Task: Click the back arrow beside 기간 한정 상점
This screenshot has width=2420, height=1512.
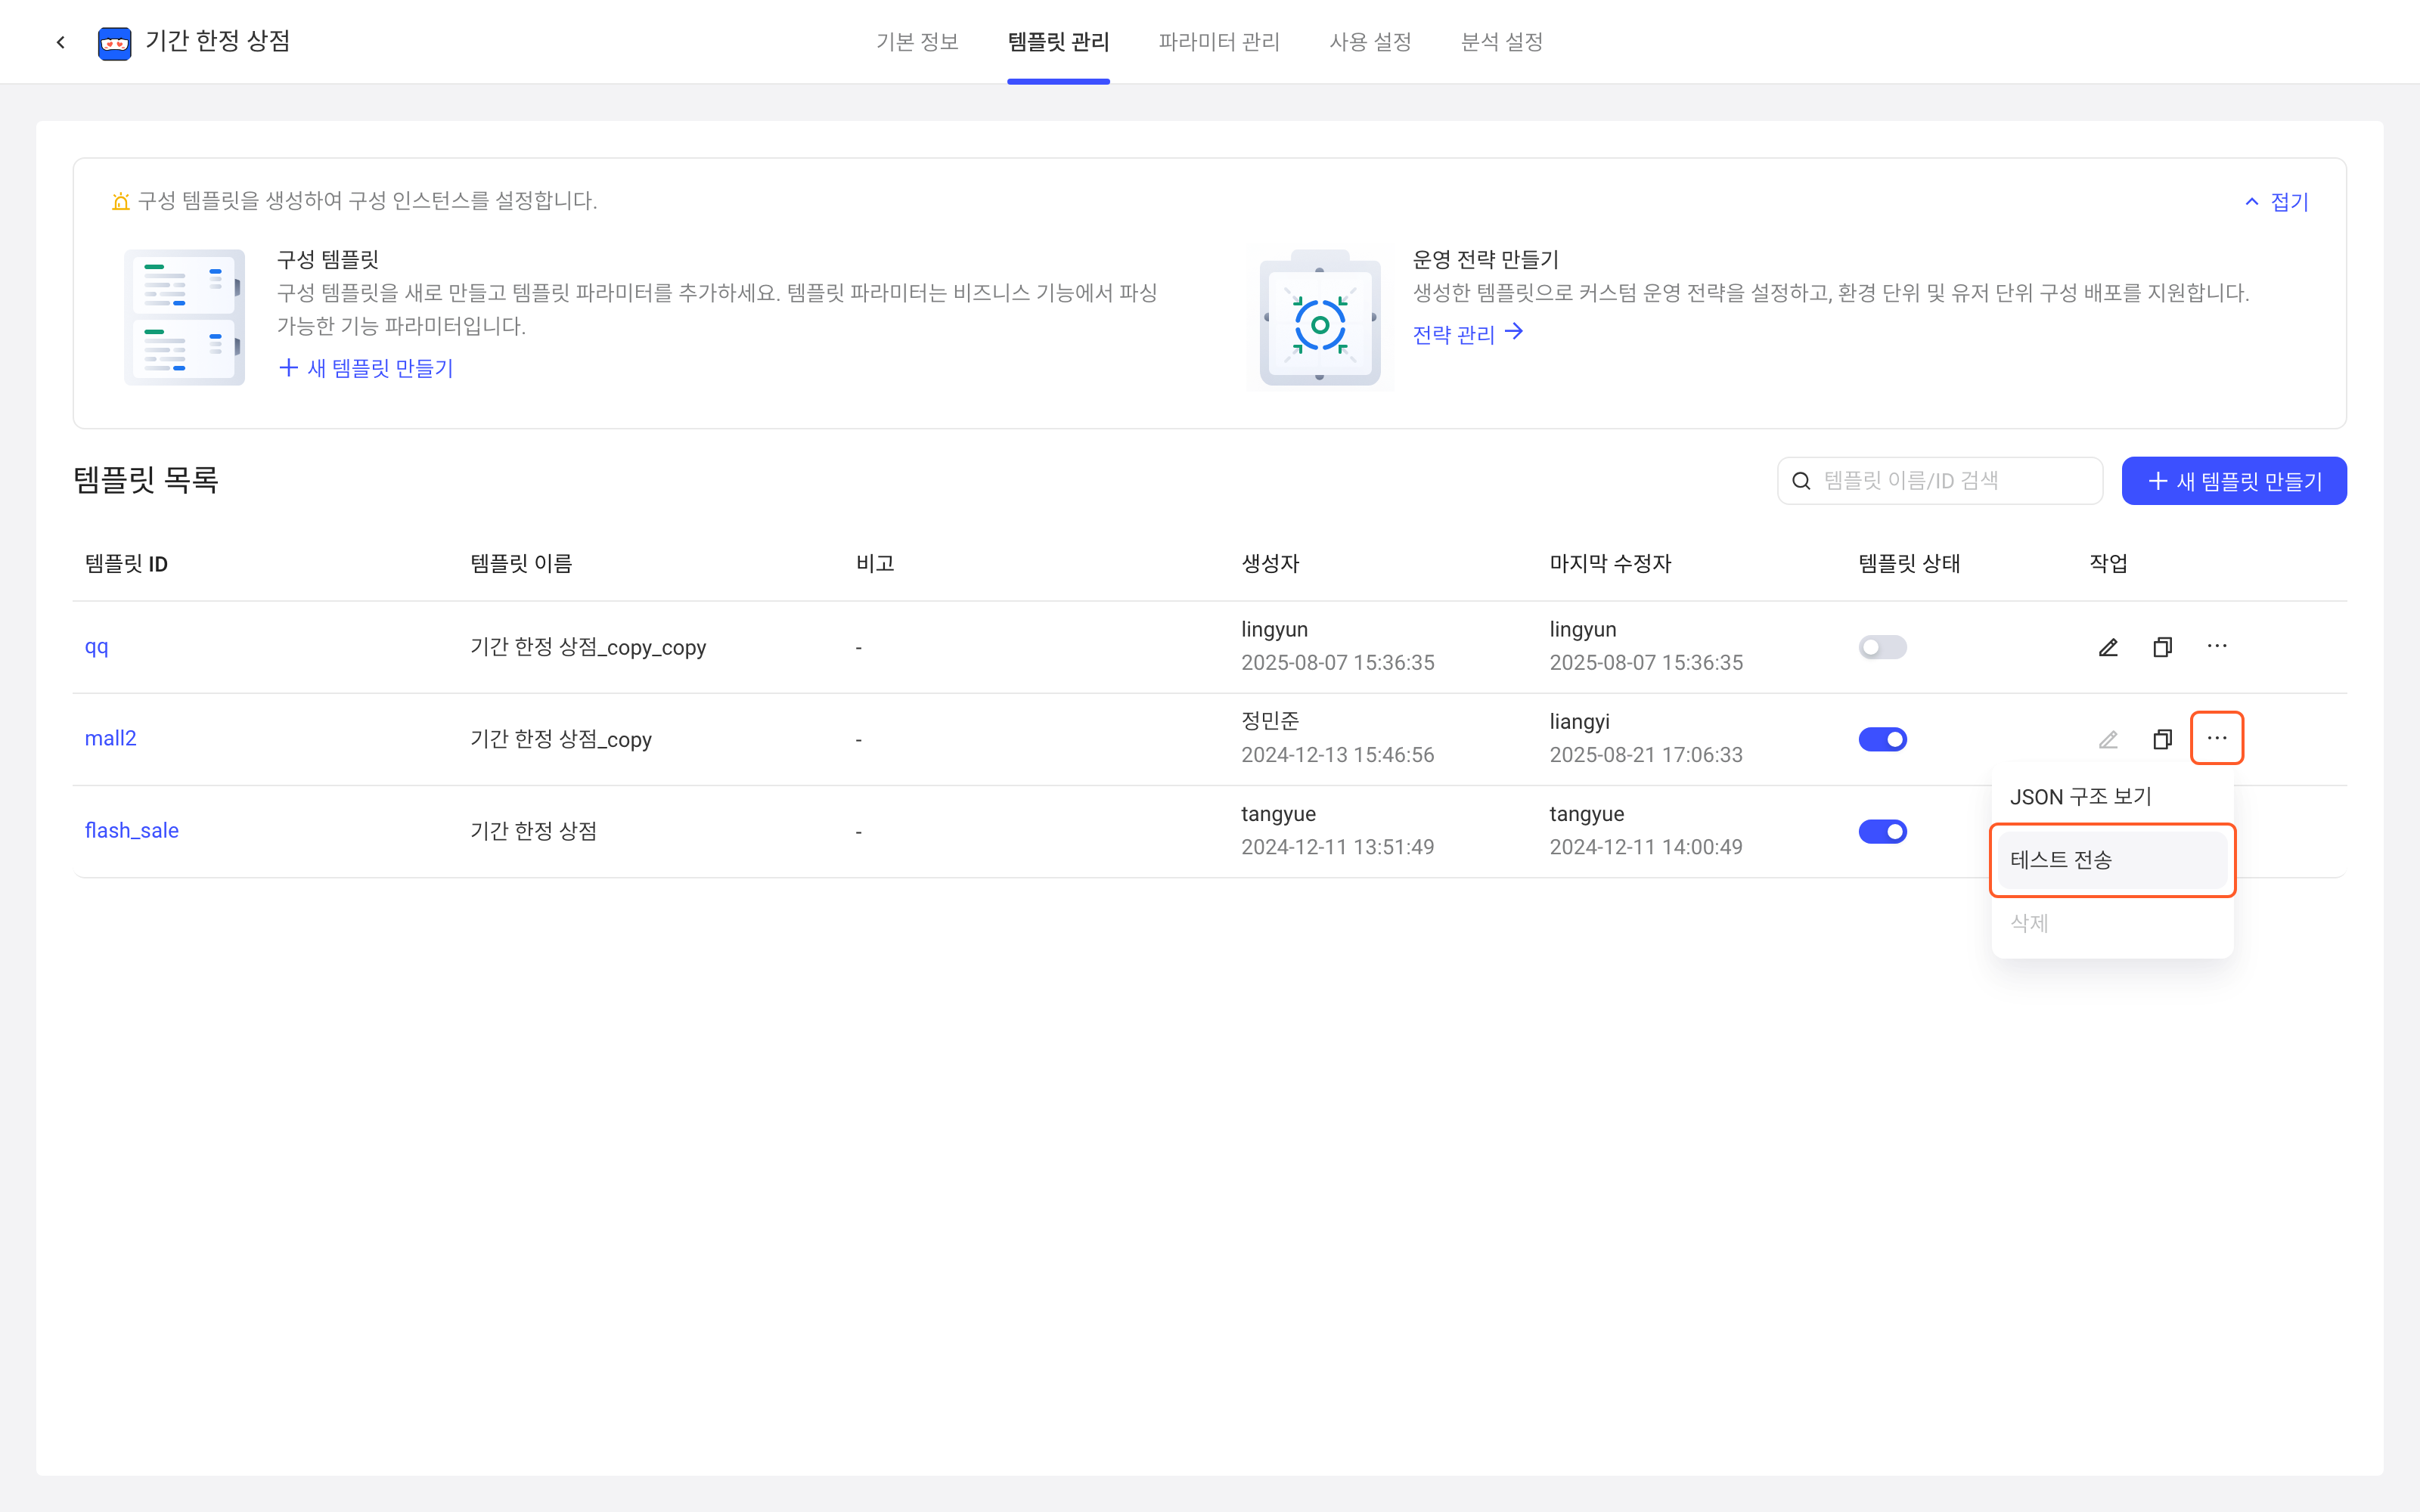Action: (x=61, y=42)
